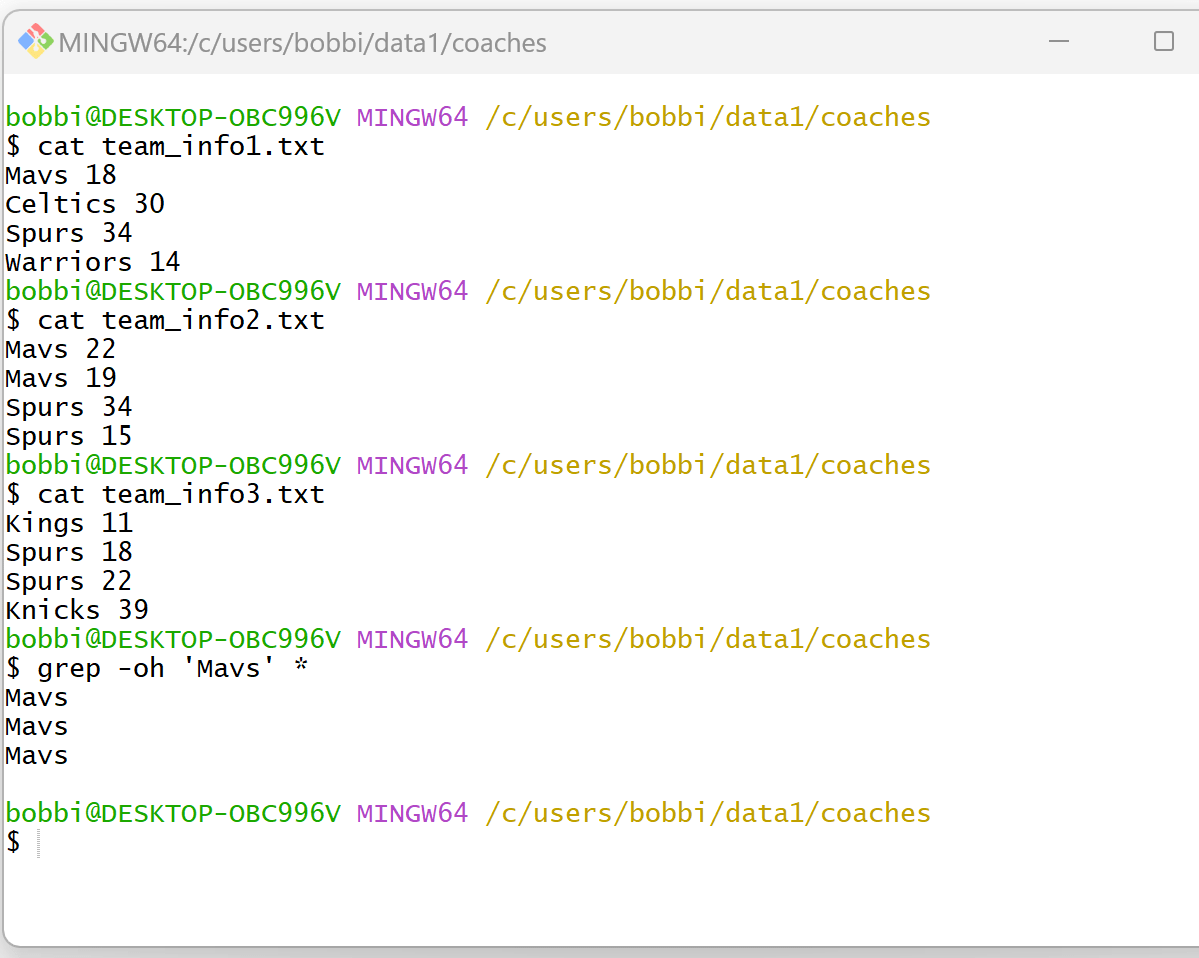Select the 'Celtics 30' output line

pyautogui.click(x=85, y=204)
